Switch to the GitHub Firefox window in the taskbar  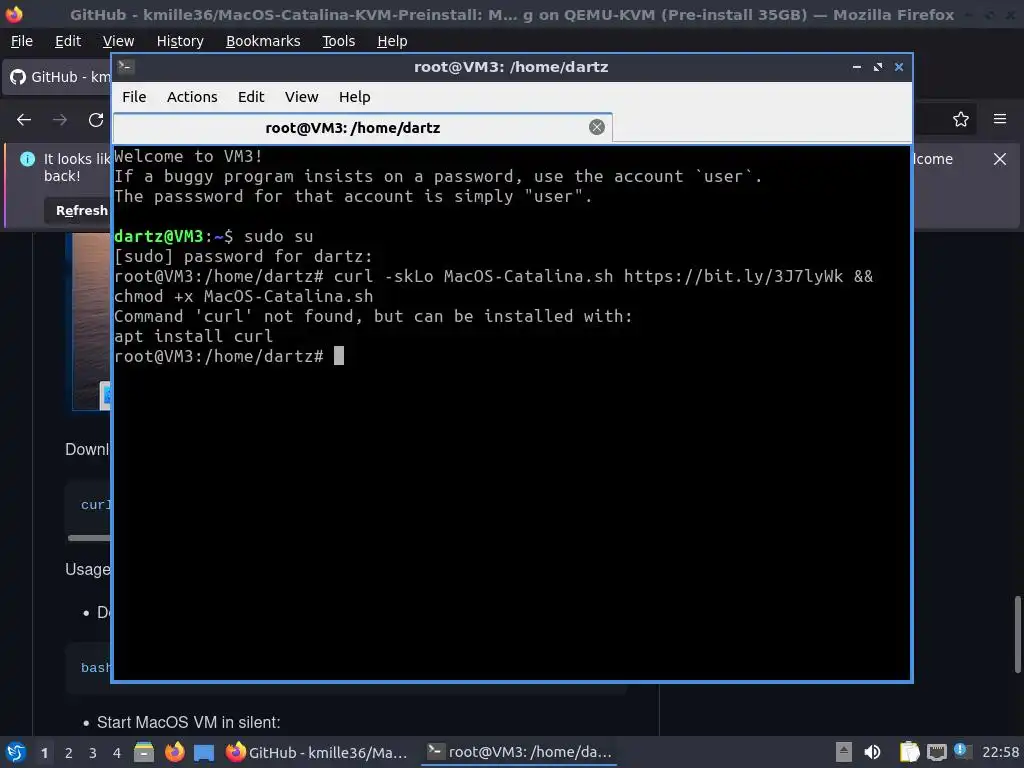point(317,752)
